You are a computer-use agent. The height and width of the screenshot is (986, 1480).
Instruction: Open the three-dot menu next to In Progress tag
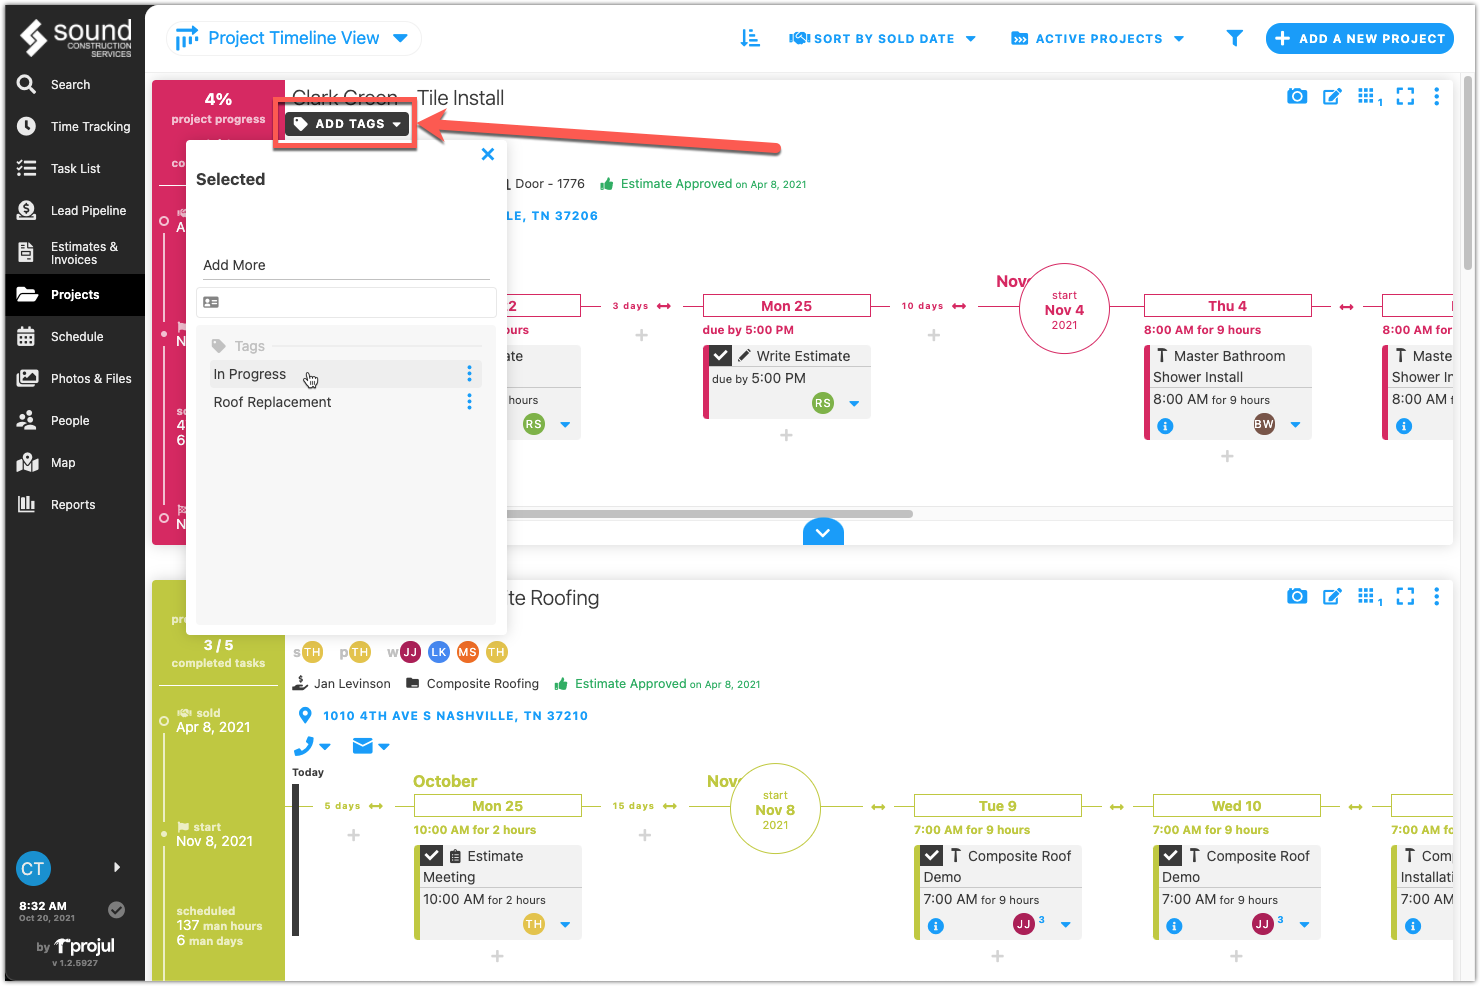pos(469,373)
